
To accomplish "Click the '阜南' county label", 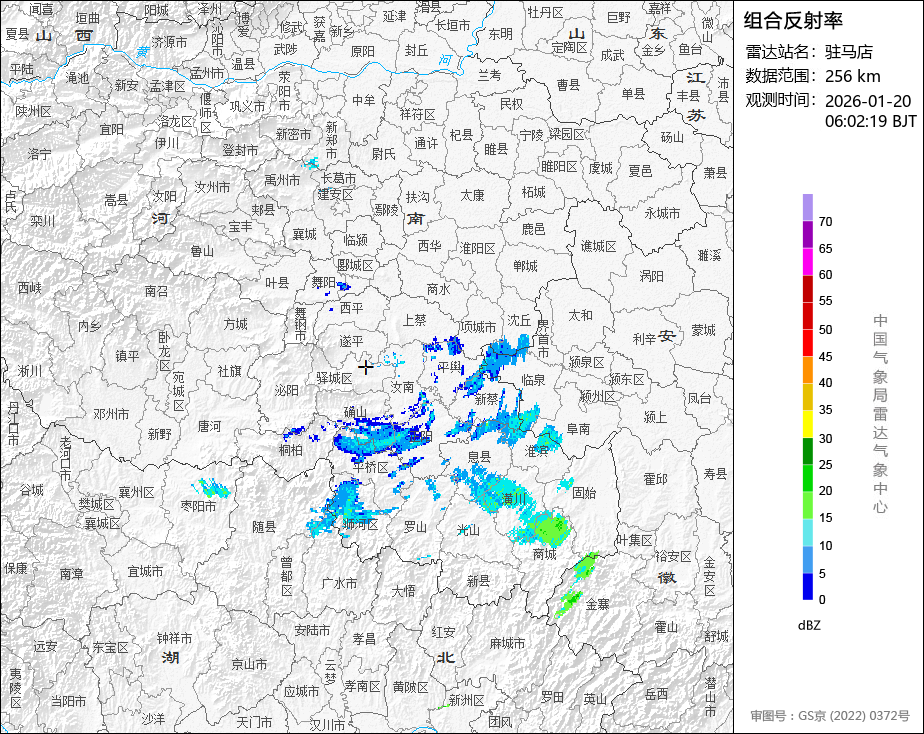I will 578,429.
